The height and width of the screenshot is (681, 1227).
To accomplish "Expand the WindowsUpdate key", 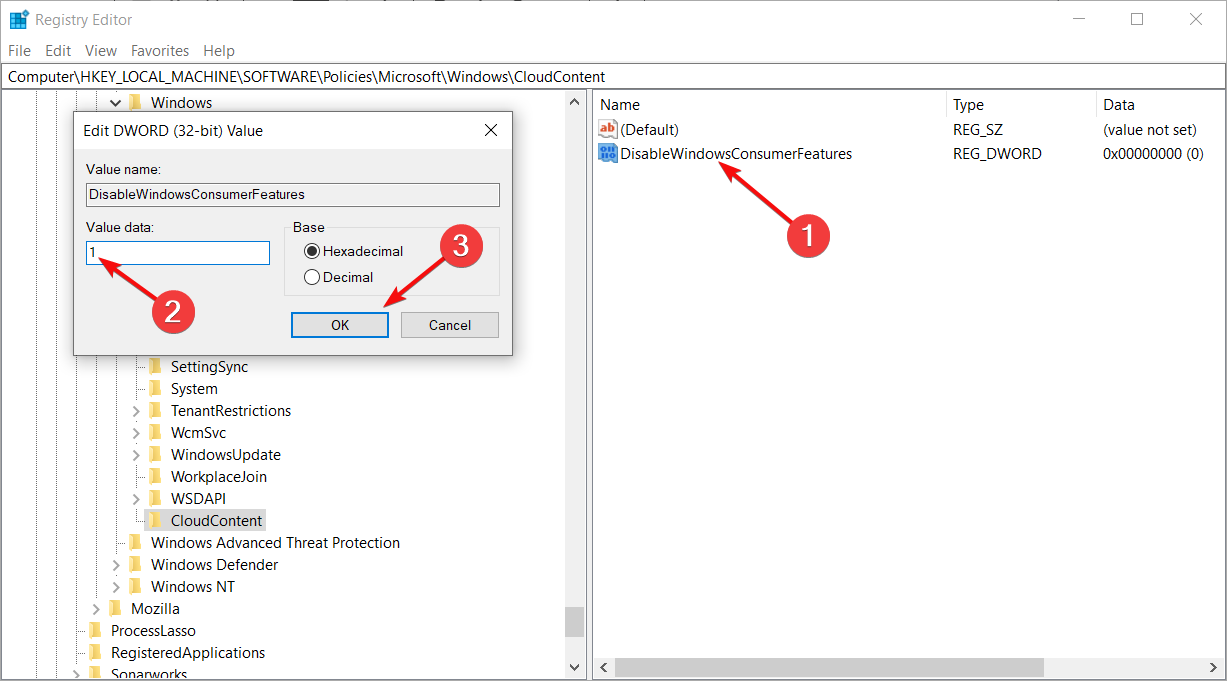I will click(136, 454).
